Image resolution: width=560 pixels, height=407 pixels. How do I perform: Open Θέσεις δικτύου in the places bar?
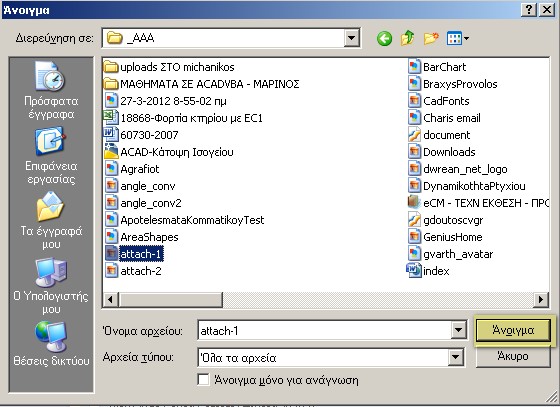pyautogui.click(x=51, y=344)
